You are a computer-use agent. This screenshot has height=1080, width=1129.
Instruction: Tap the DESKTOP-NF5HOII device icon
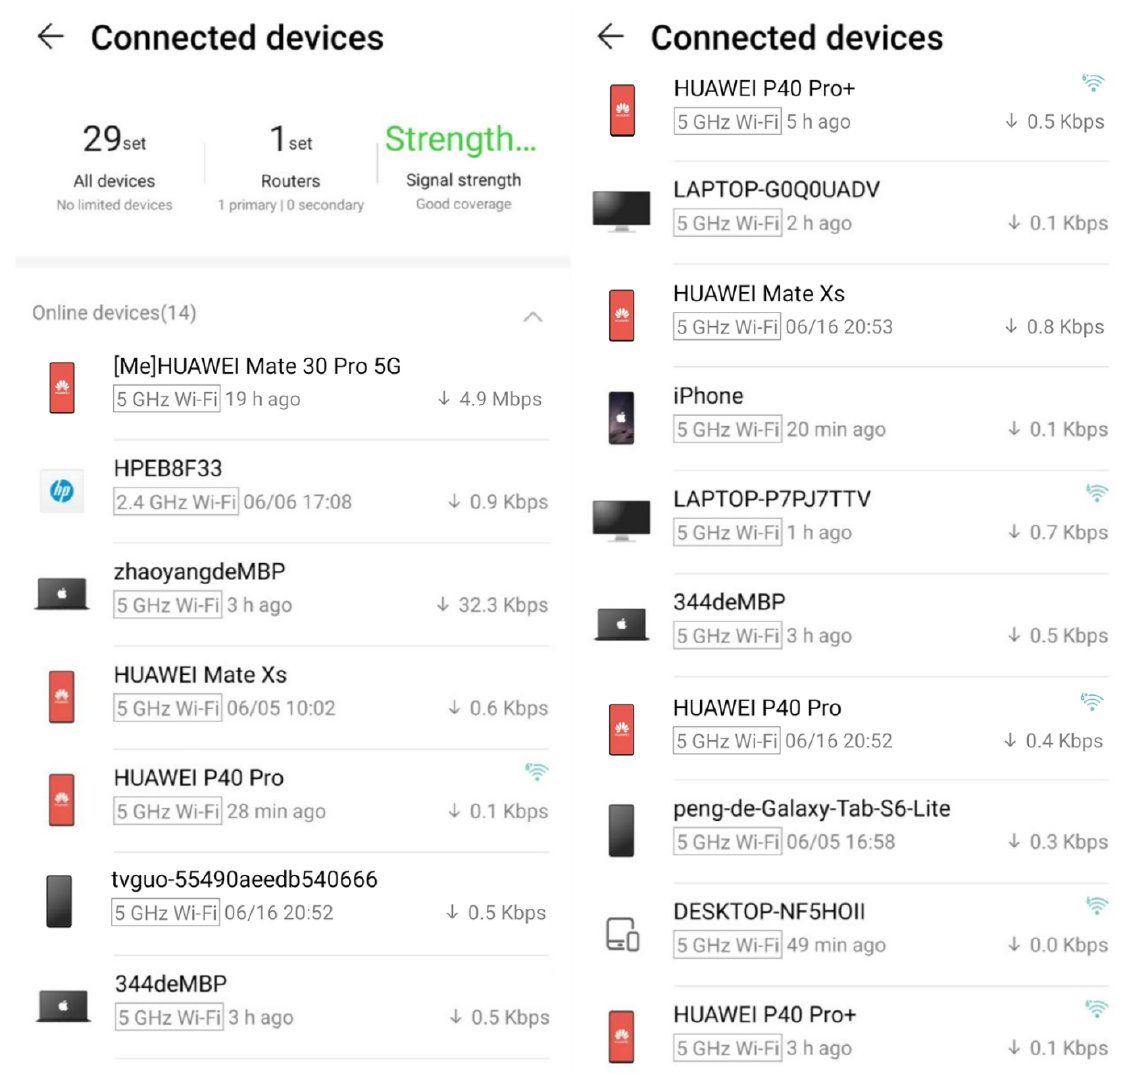(x=622, y=934)
